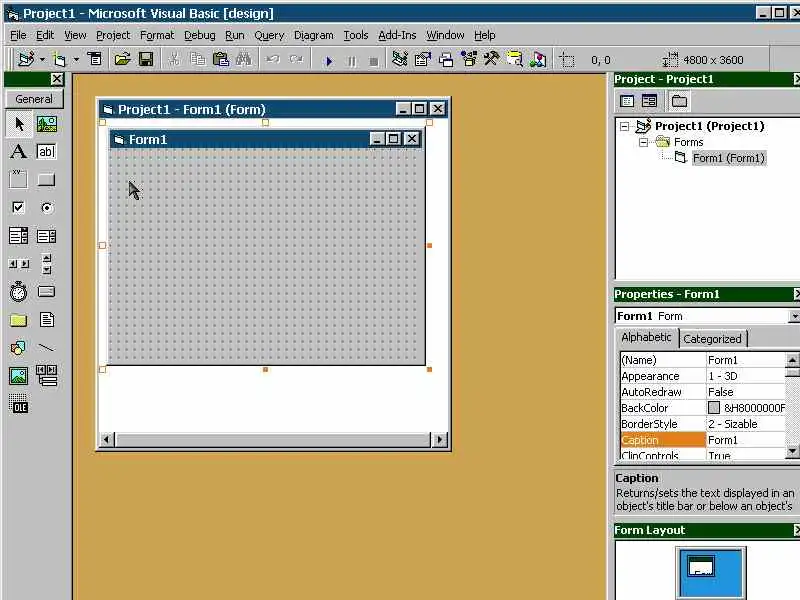Open the Query menu
The height and width of the screenshot is (600, 800).
click(x=269, y=35)
